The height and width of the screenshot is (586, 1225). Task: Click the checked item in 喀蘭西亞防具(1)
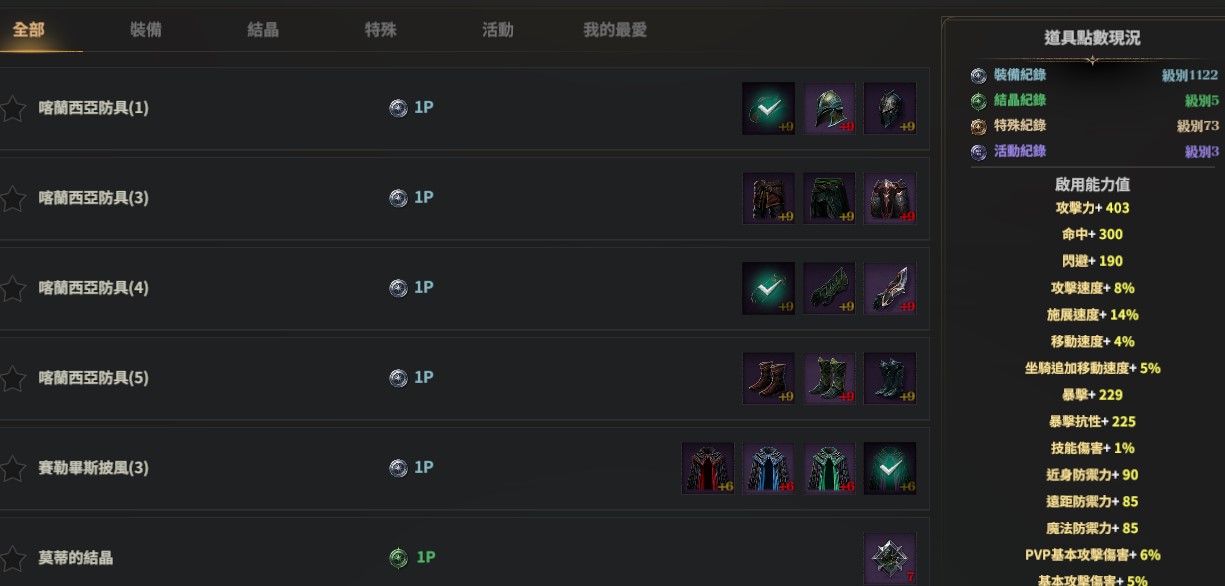pyautogui.click(x=768, y=108)
